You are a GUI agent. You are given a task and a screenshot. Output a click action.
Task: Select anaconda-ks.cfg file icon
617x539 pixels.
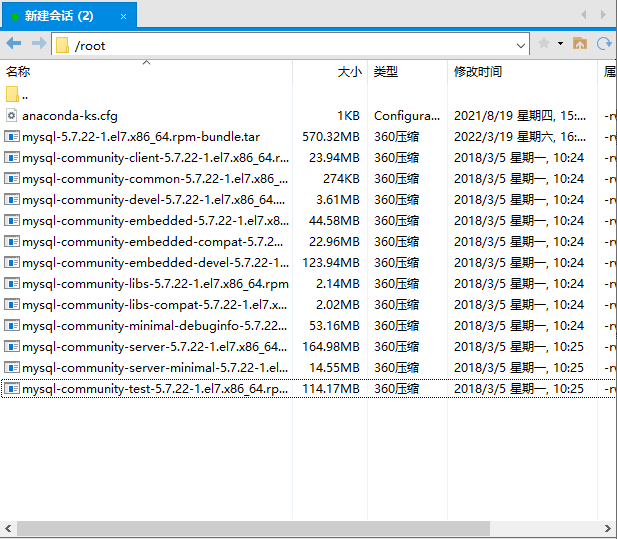point(12,115)
